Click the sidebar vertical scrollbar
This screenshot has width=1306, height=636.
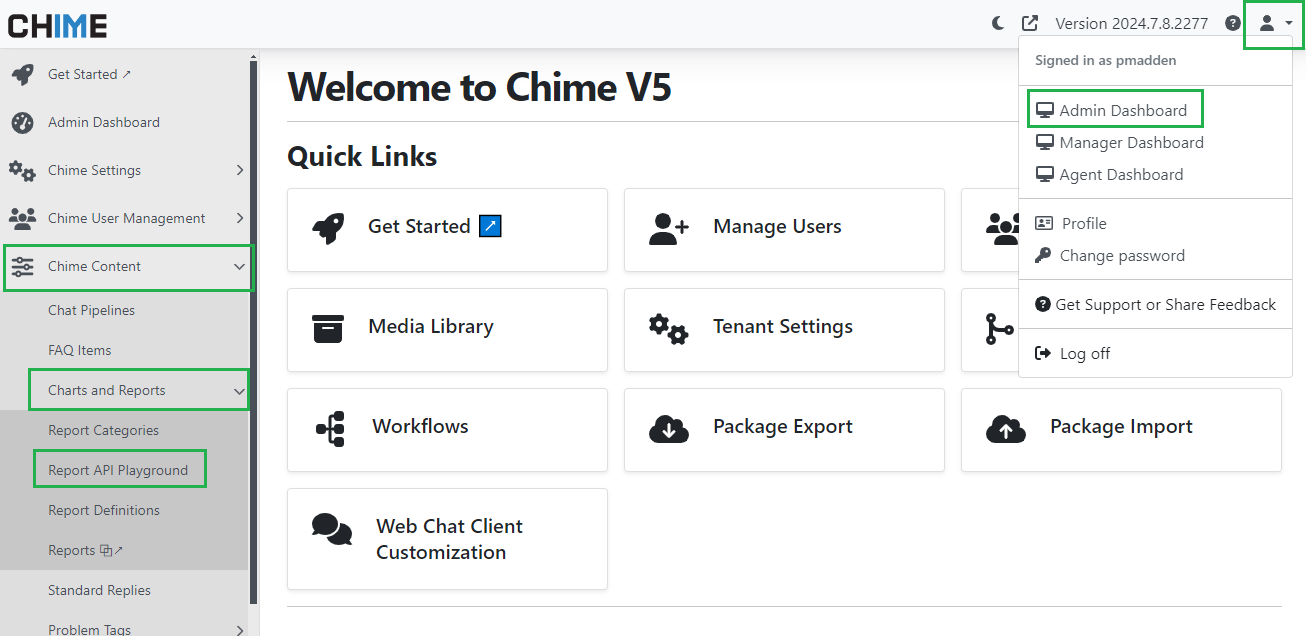click(x=254, y=330)
